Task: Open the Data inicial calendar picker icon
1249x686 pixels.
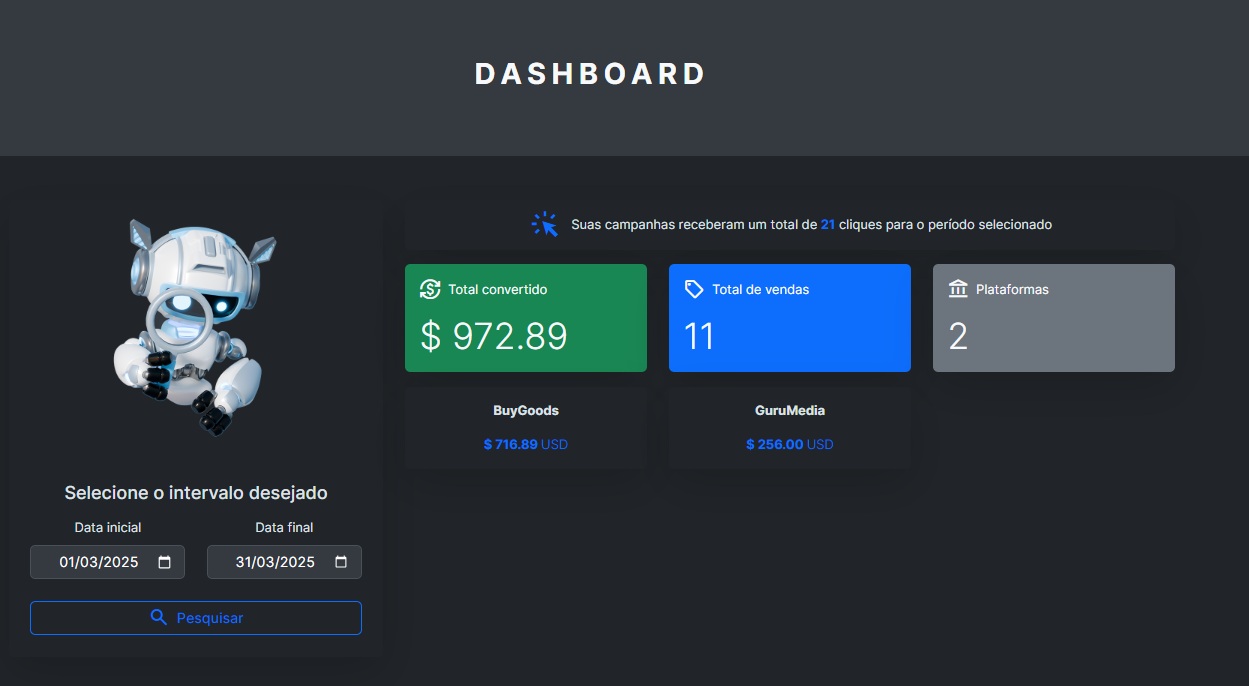Action: tap(165, 562)
